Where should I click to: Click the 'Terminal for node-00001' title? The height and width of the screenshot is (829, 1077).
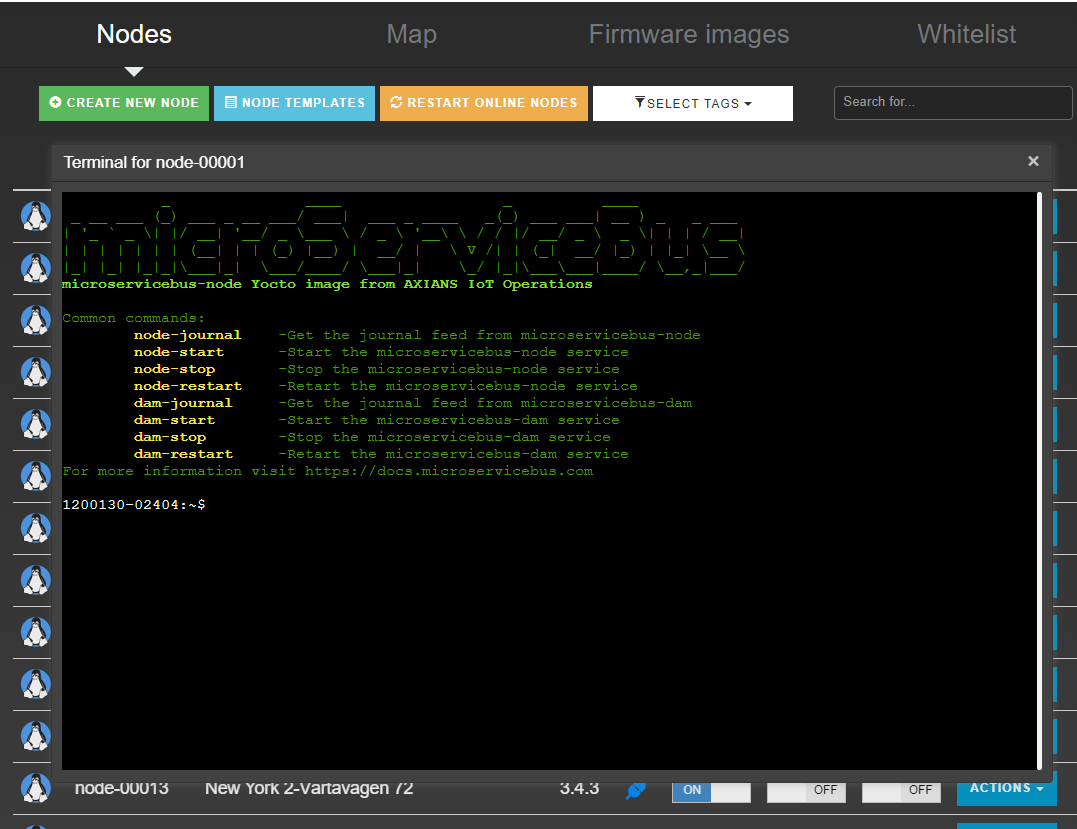click(x=154, y=162)
